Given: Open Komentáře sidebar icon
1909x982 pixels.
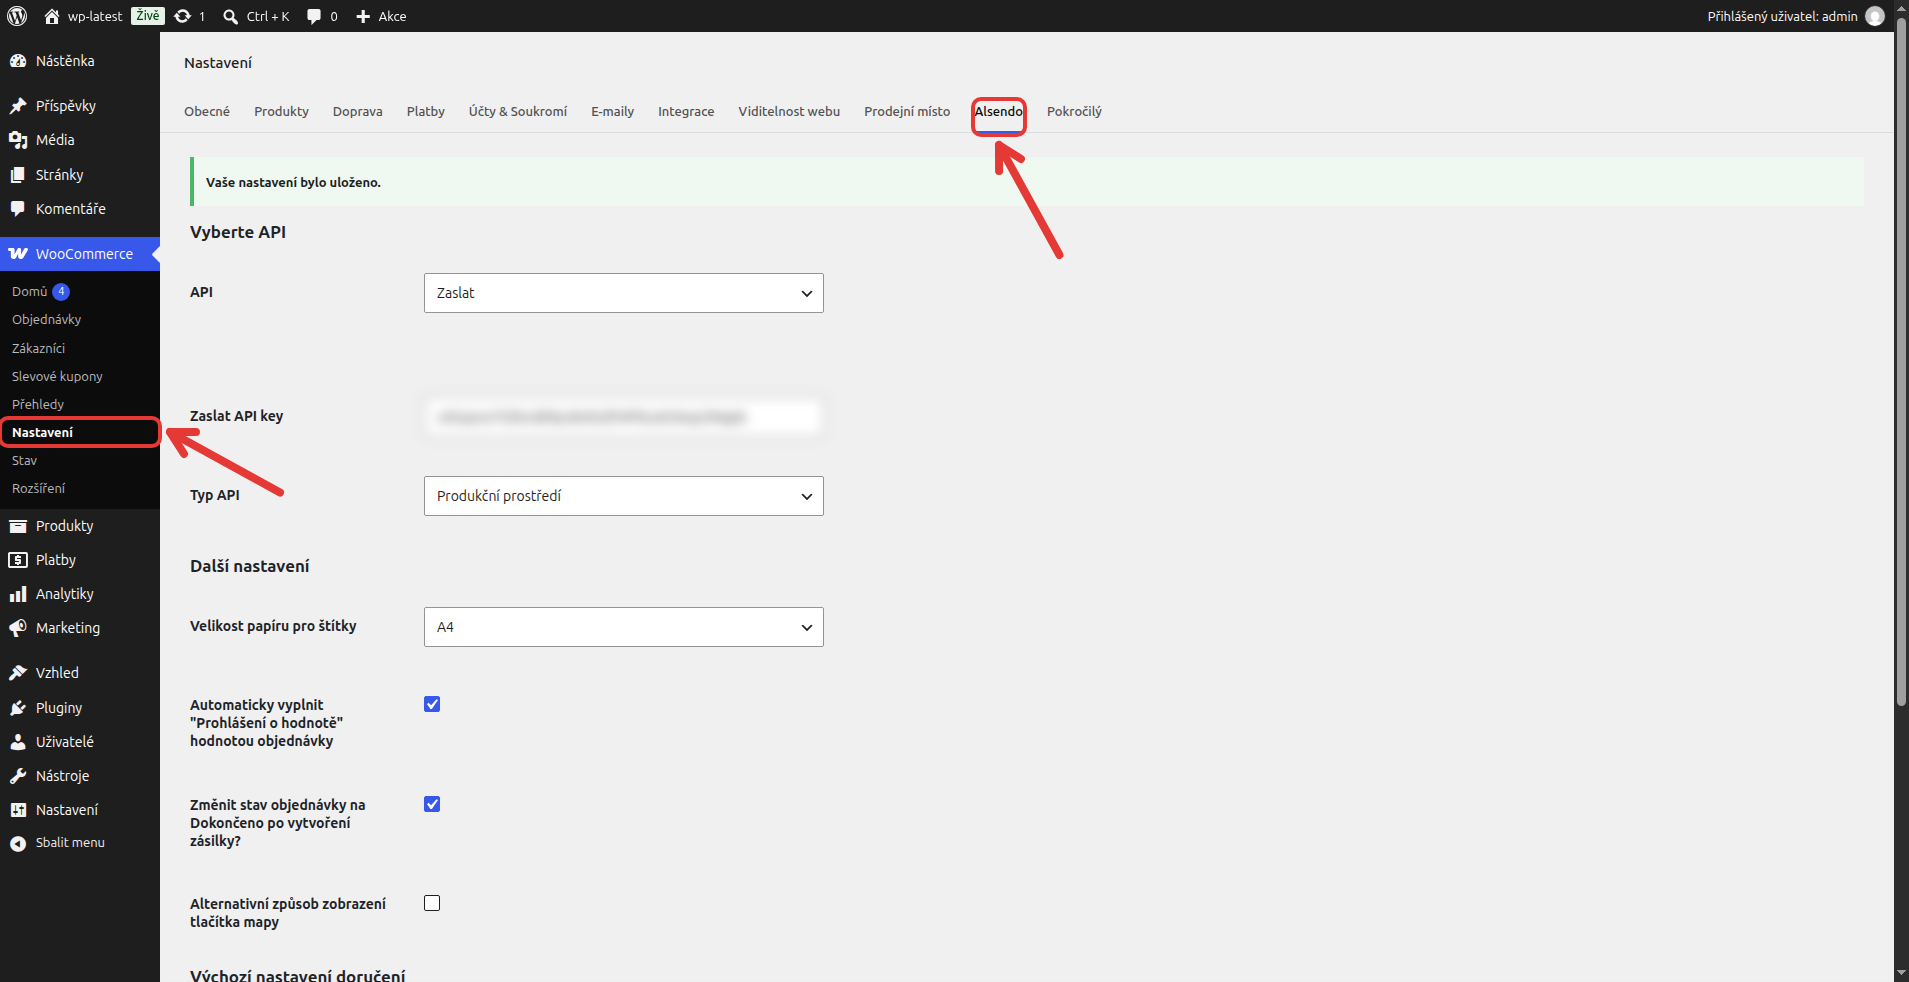Looking at the screenshot, I should click(18, 209).
